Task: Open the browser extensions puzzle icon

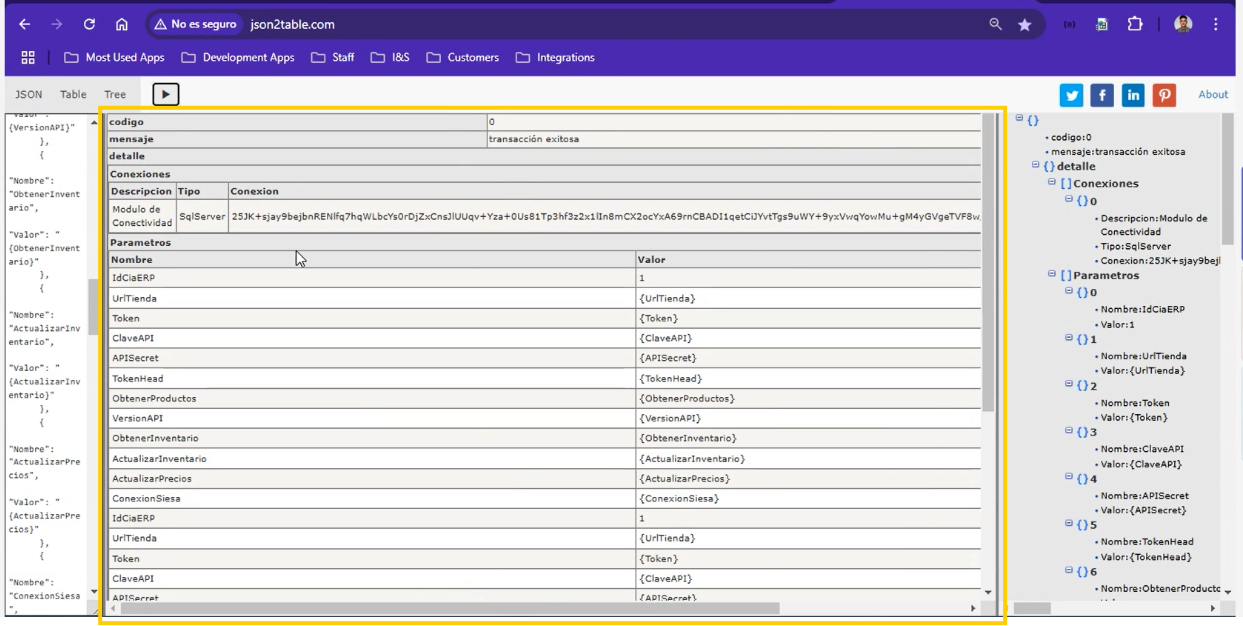Action: (1134, 24)
